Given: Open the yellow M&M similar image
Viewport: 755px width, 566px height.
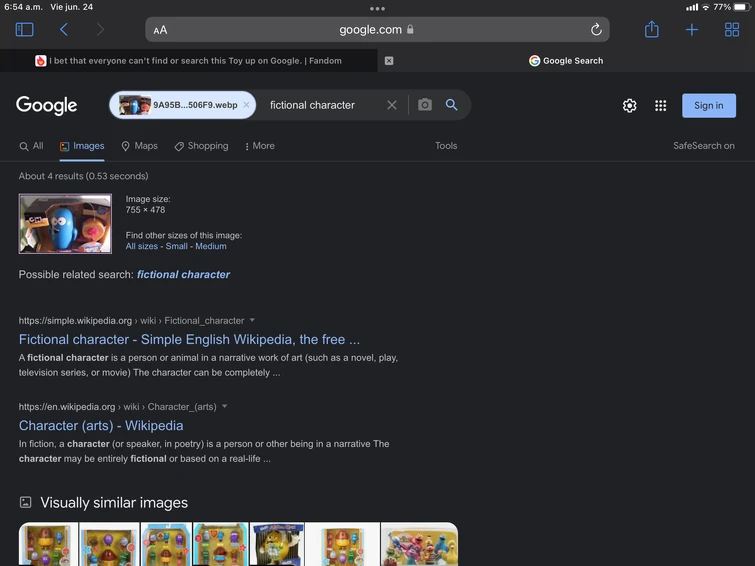Looking at the screenshot, I should coord(277,544).
